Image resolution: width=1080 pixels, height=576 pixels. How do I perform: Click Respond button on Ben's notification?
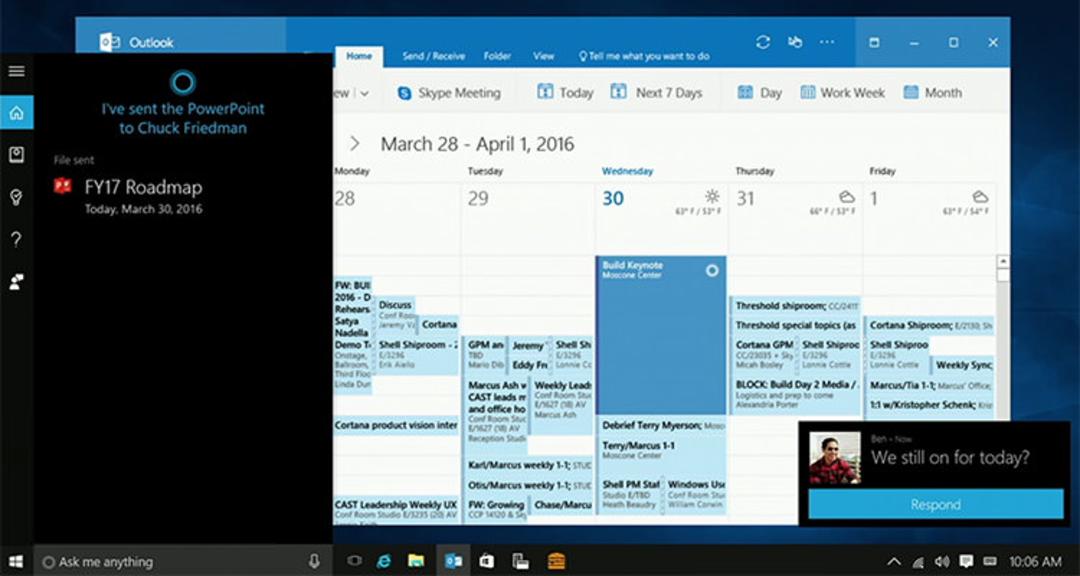935,504
